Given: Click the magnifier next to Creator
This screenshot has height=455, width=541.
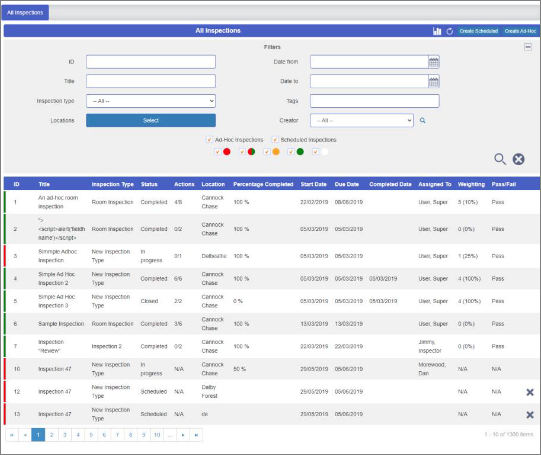Looking at the screenshot, I should point(422,120).
